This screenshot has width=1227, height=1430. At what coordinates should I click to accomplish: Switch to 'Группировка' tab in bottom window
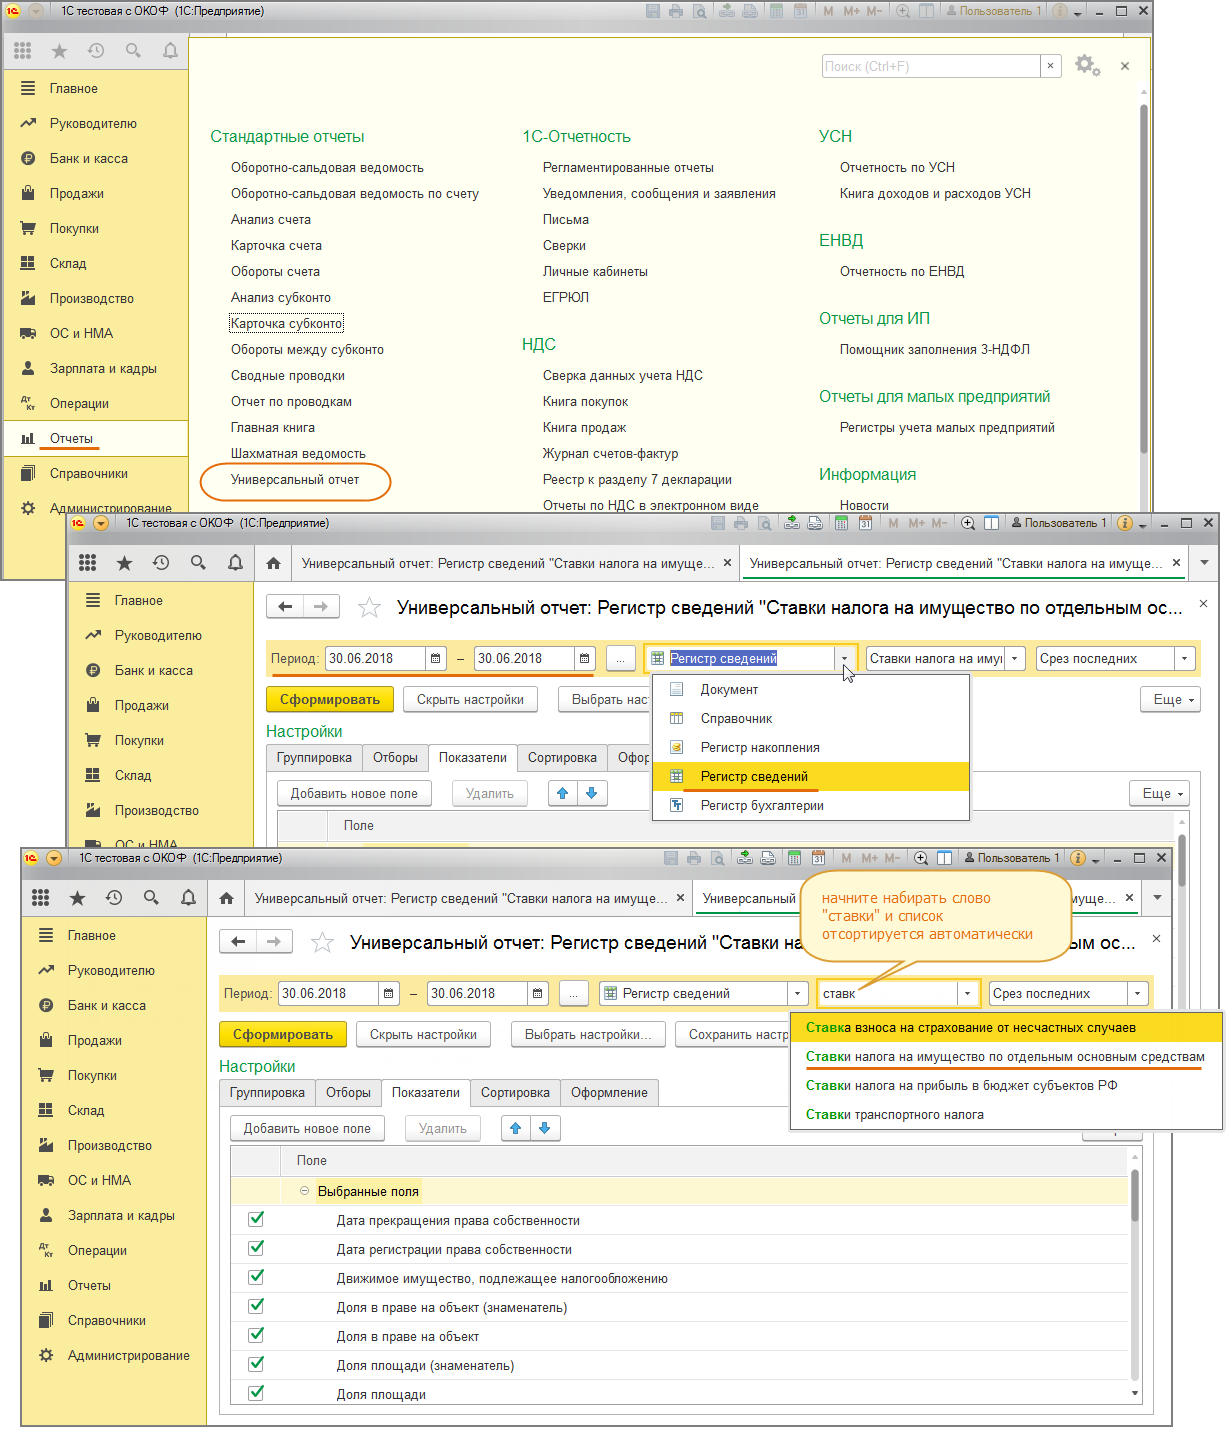pos(267,1092)
